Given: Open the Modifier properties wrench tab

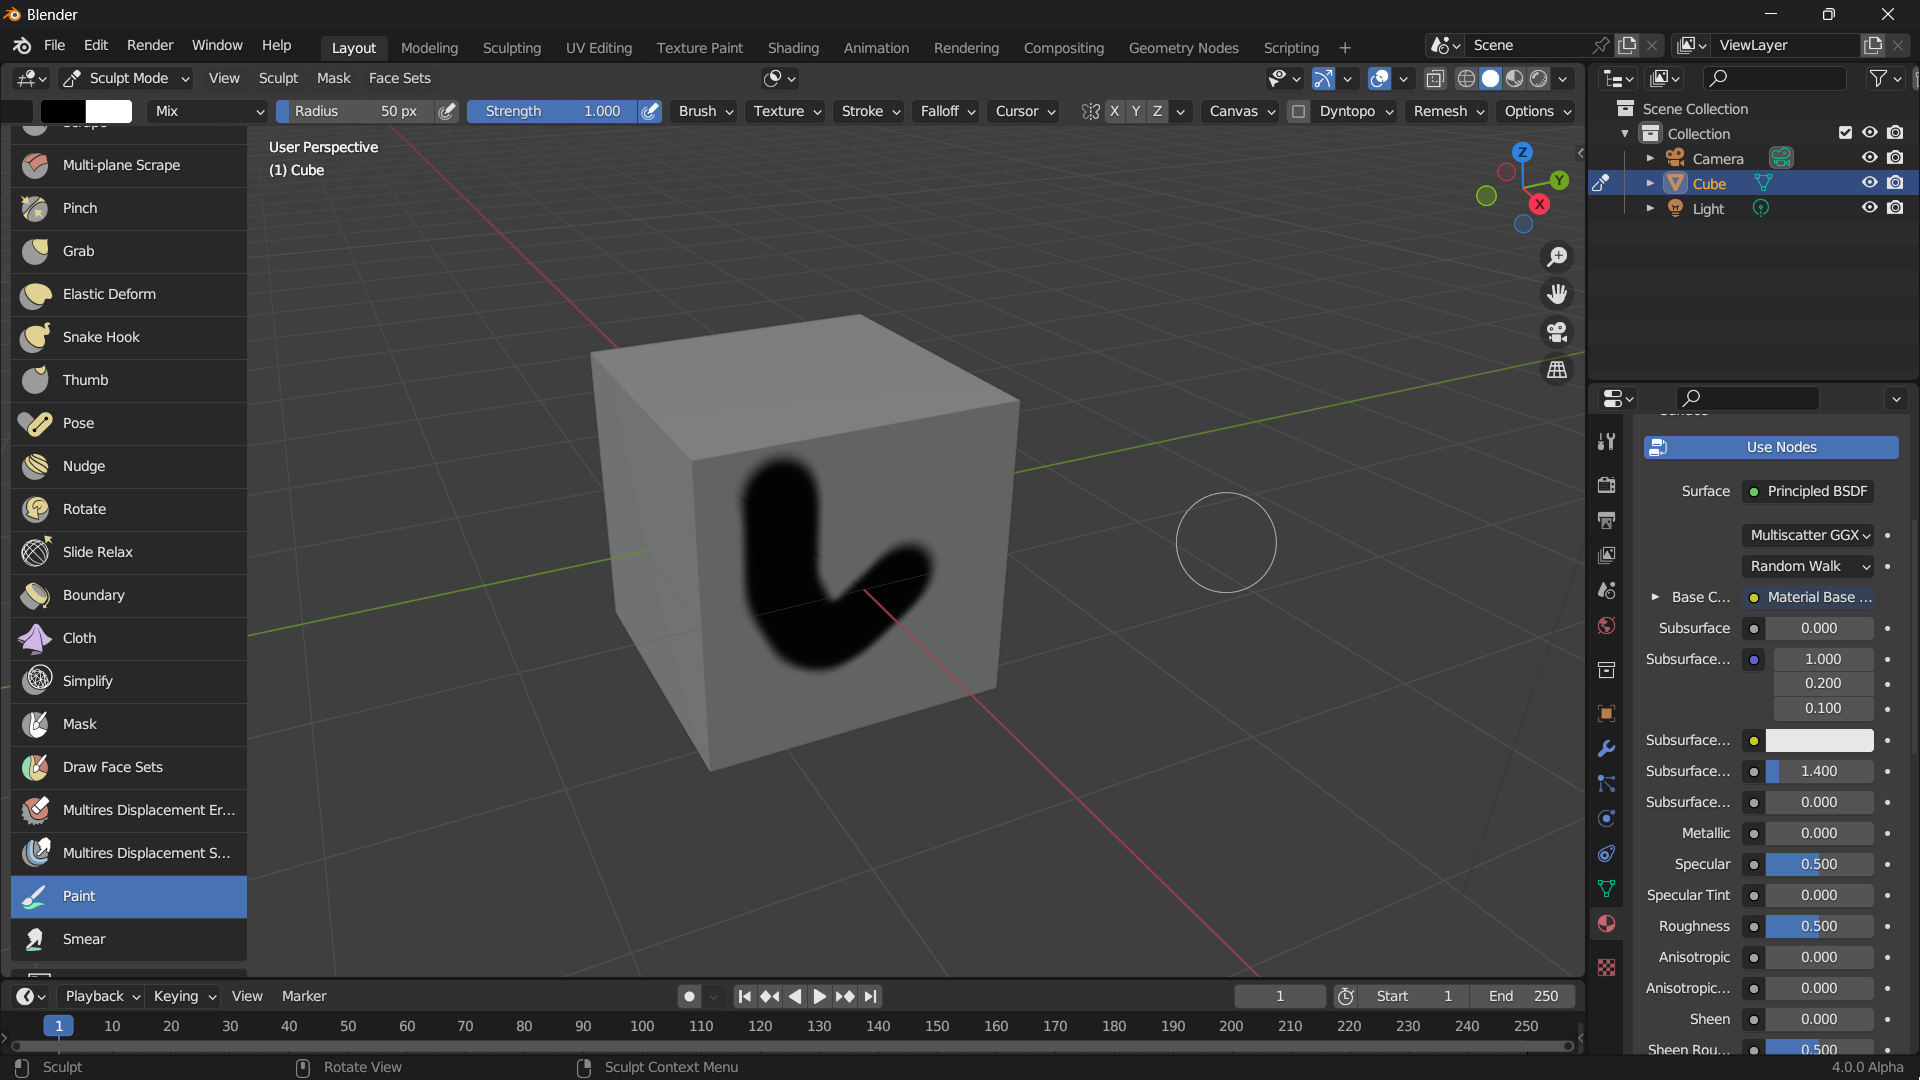Looking at the screenshot, I should (1606, 748).
